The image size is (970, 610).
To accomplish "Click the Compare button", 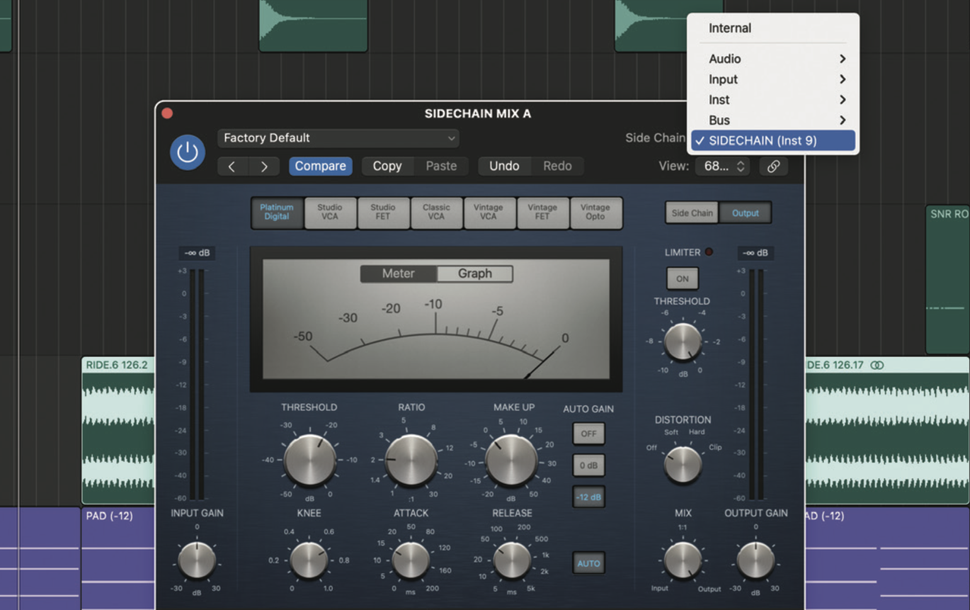I will [x=320, y=166].
